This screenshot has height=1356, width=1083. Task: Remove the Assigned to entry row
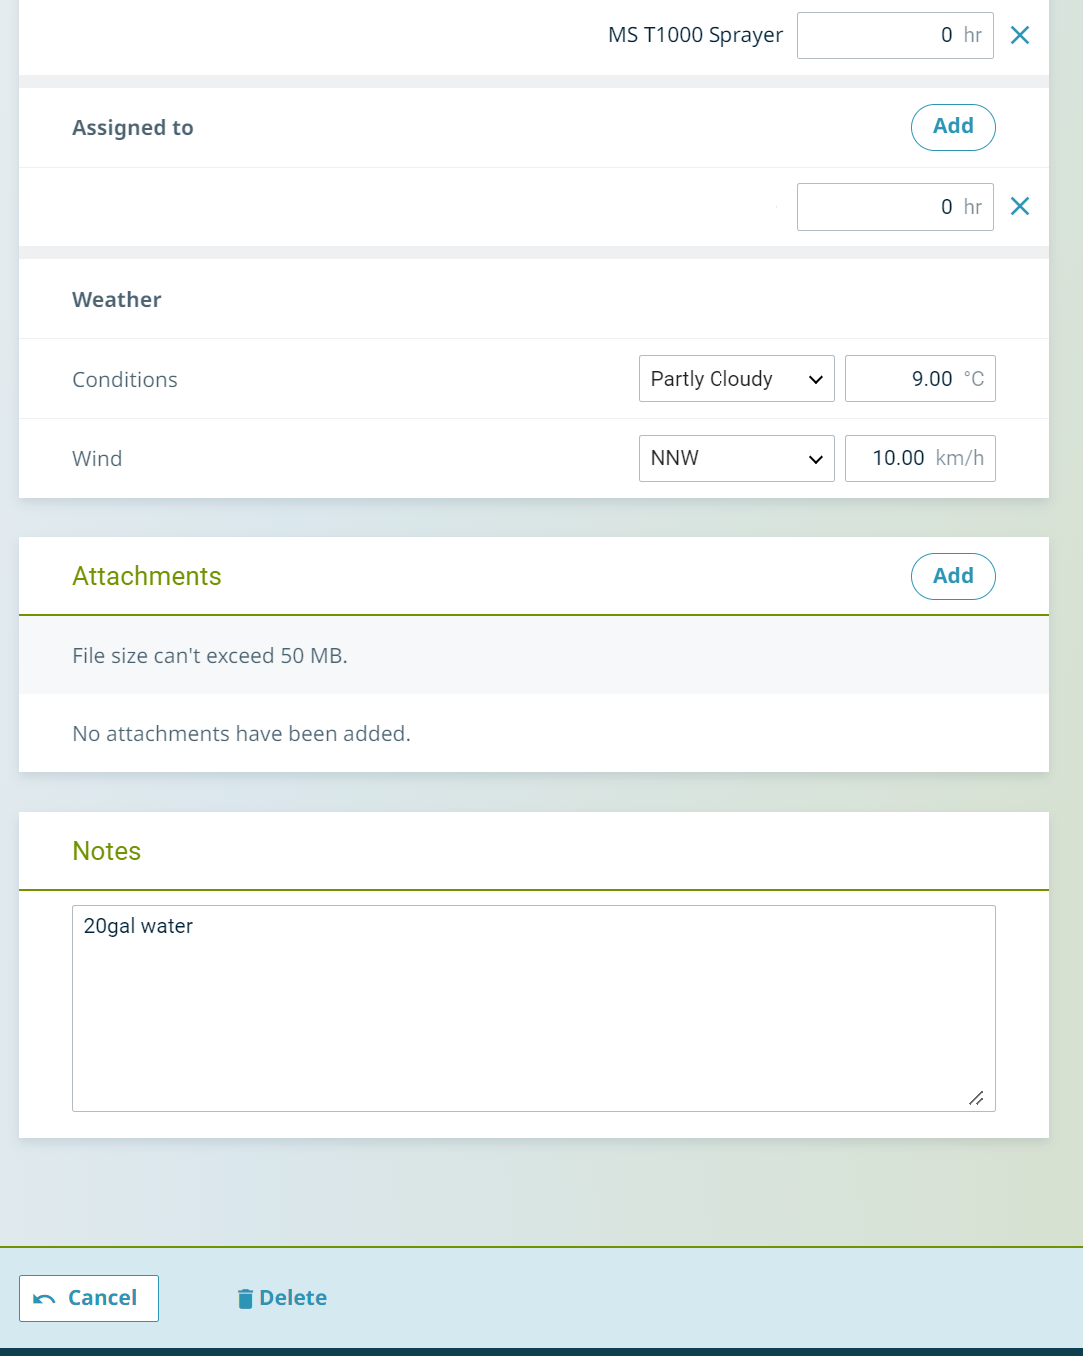1019,207
